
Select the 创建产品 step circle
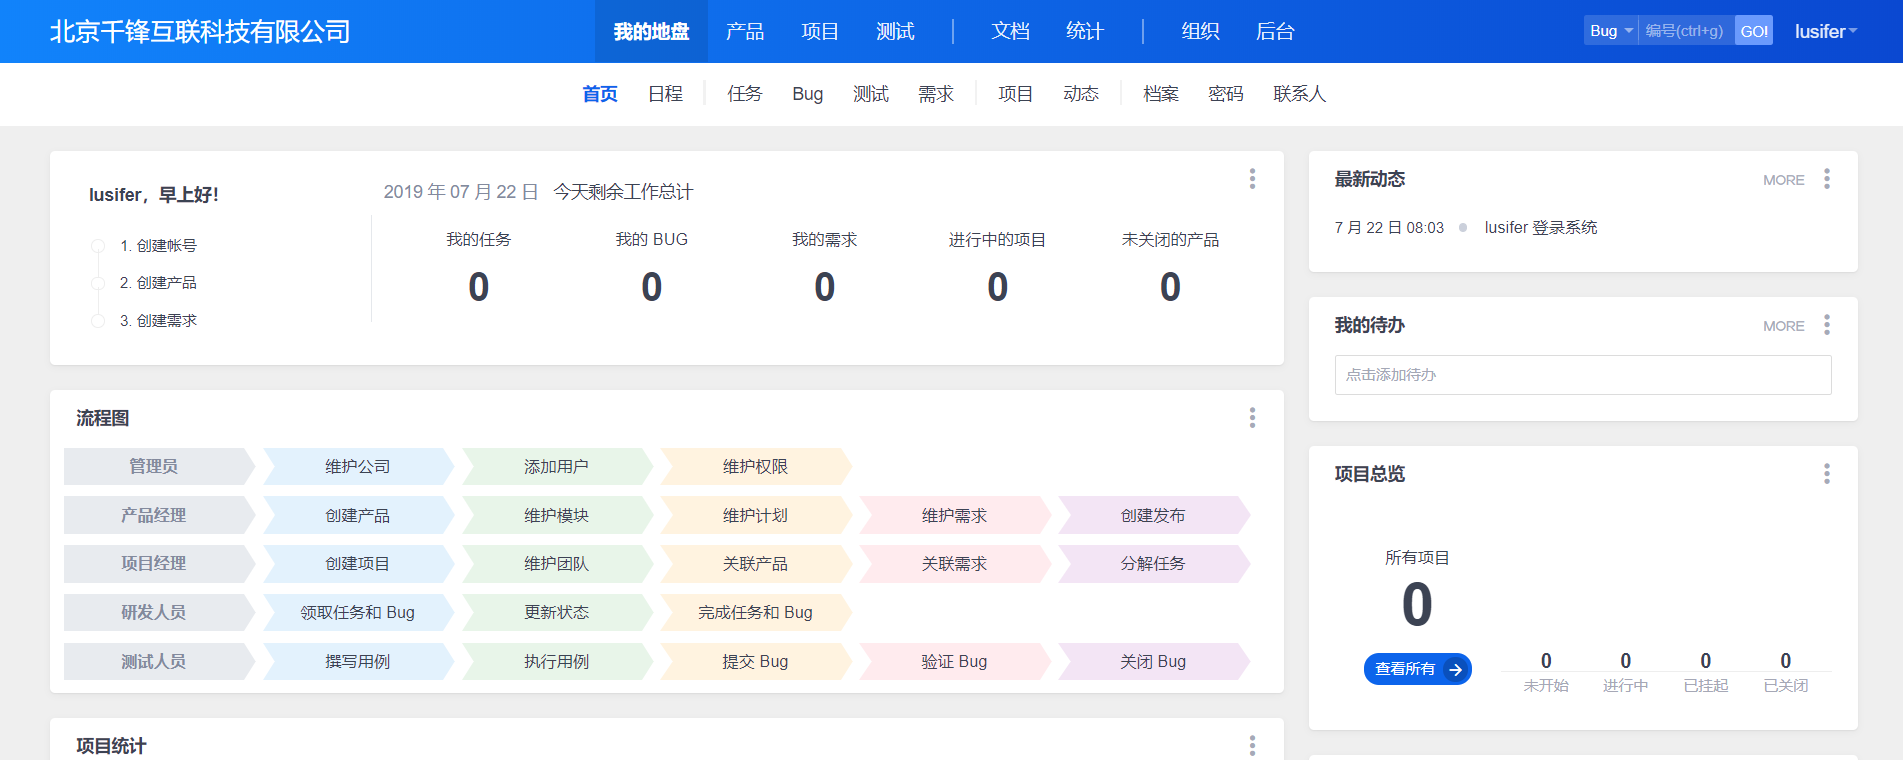[98, 283]
